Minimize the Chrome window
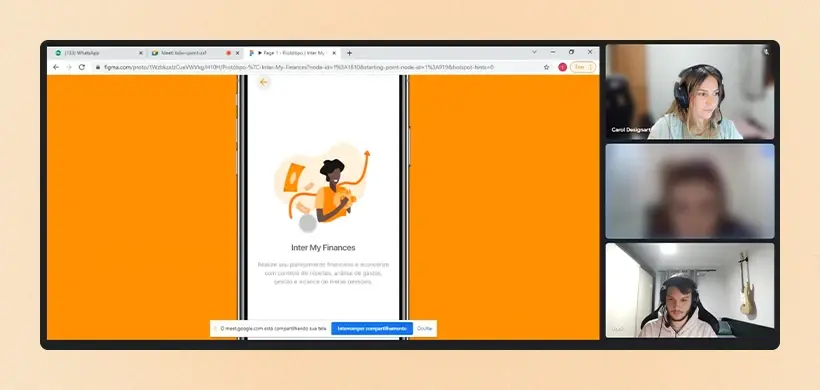820x390 pixels. [553, 52]
